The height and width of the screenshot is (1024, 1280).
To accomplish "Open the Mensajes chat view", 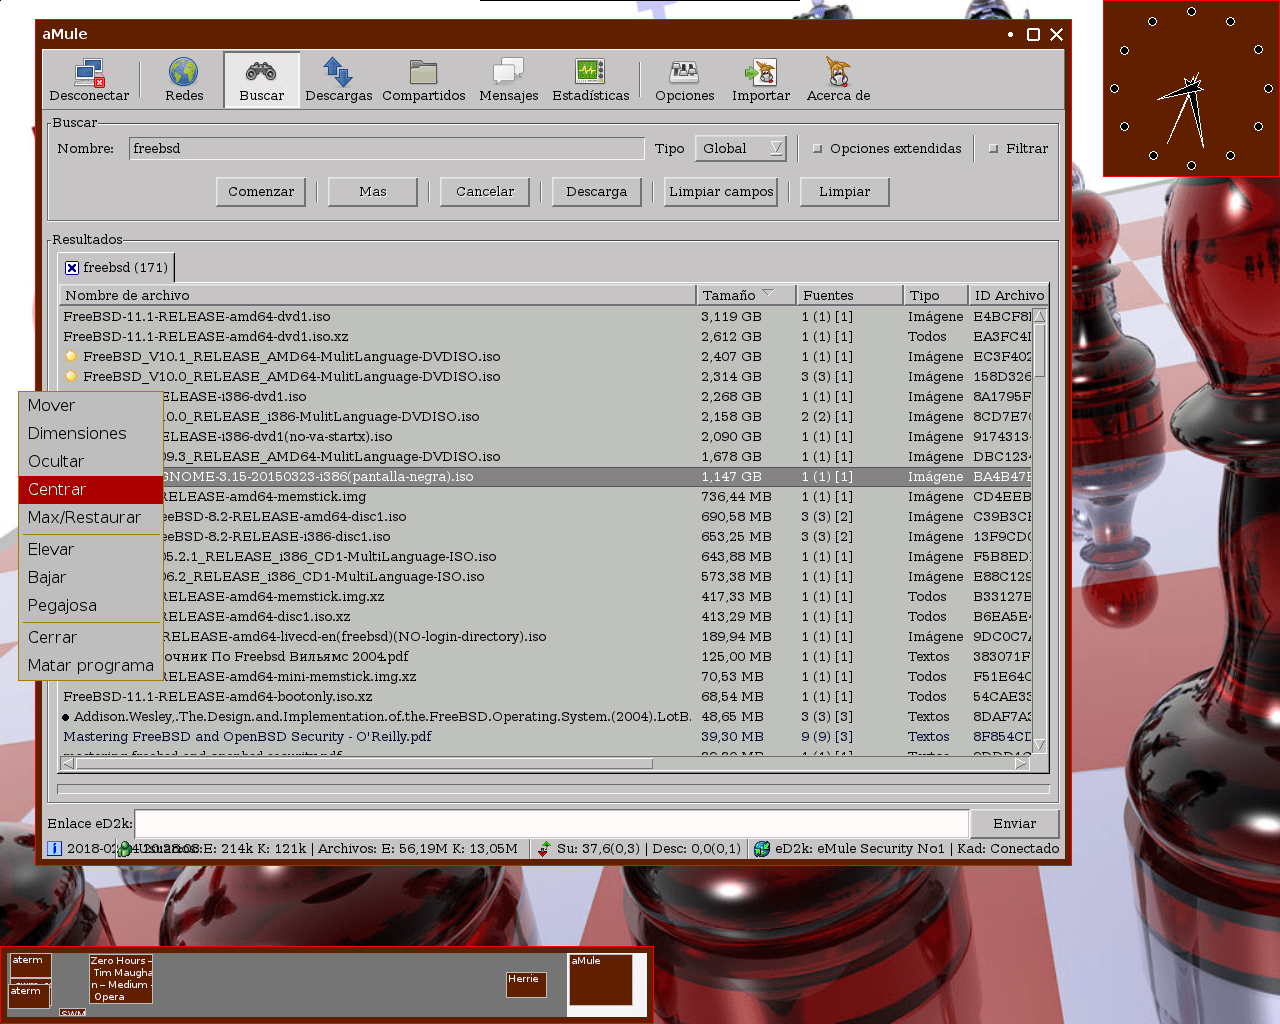I will click(508, 80).
